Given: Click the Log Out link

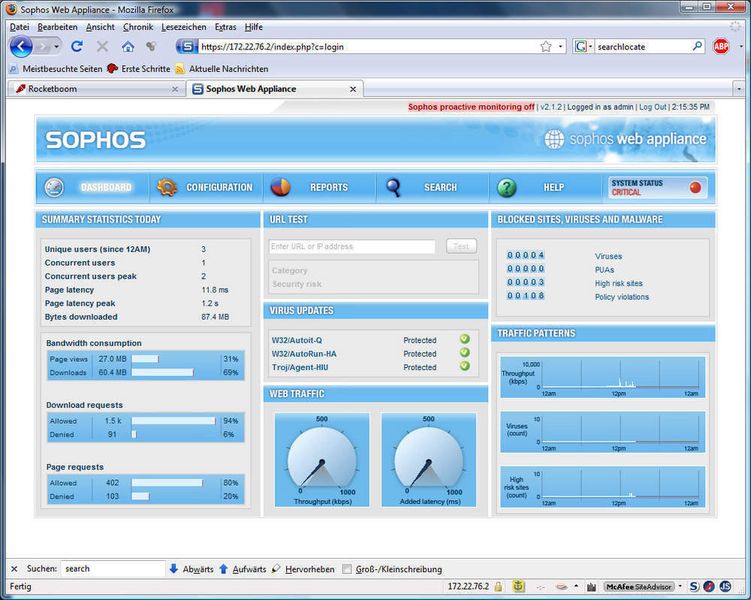Looking at the screenshot, I should click(x=652, y=107).
